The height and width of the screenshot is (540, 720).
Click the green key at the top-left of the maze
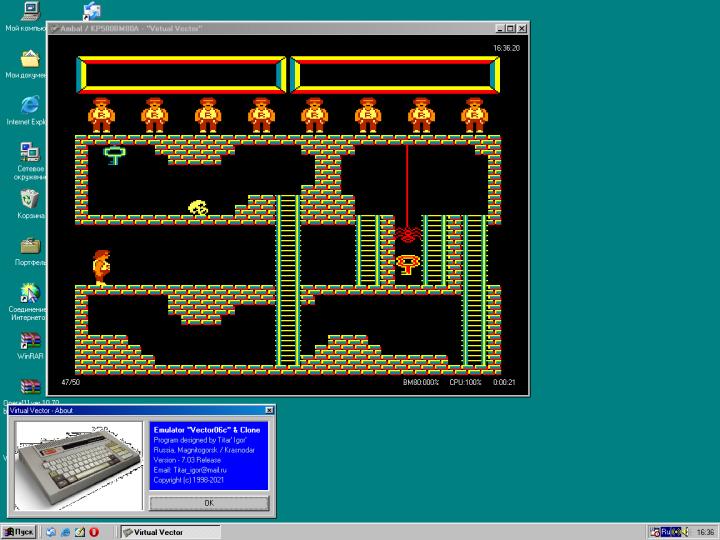114,155
